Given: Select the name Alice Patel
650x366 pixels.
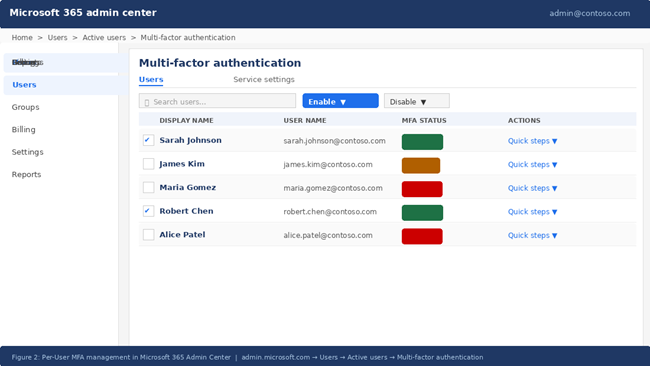Looking at the screenshot, I should [x=182, y=235].
